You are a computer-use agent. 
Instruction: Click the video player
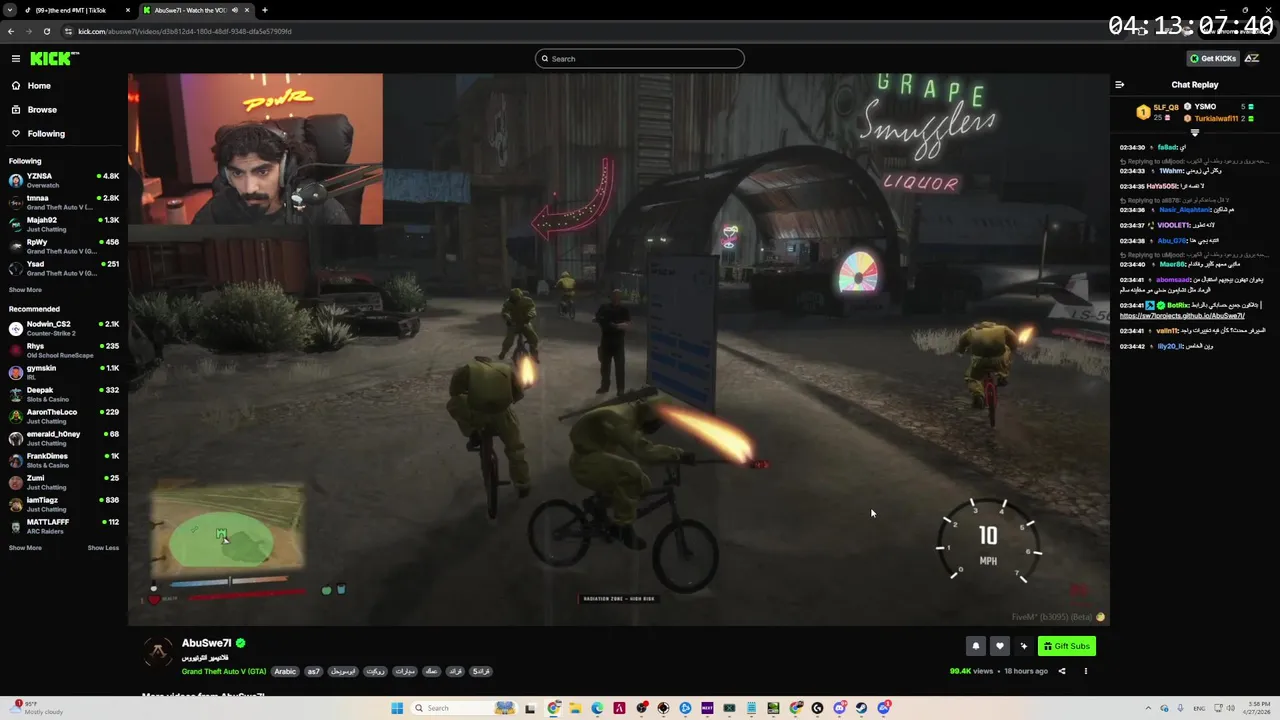pos(619,349)
